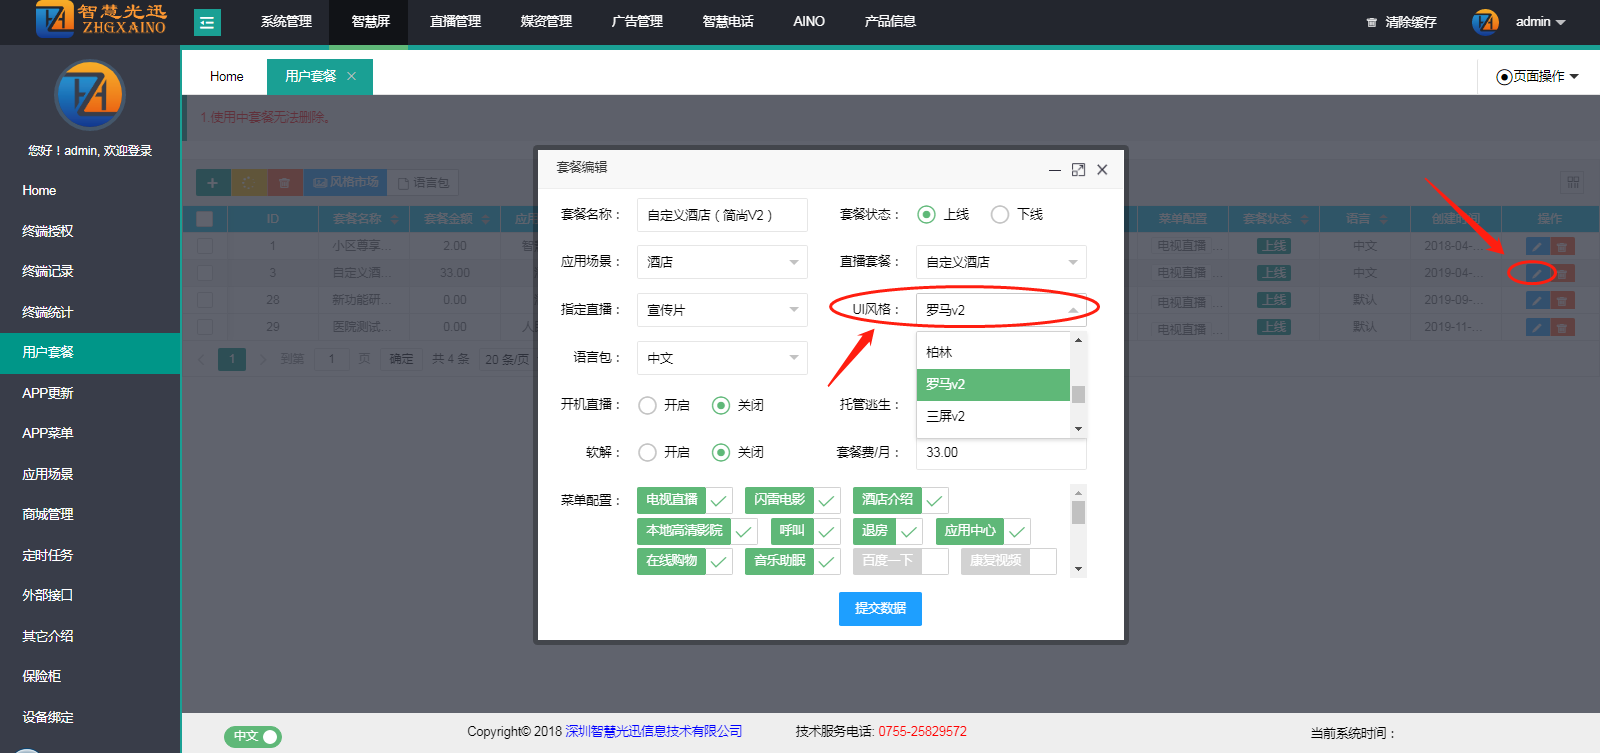
Task: Choose 三屏v2 from UI风格 list
Action: coord(945,417)
